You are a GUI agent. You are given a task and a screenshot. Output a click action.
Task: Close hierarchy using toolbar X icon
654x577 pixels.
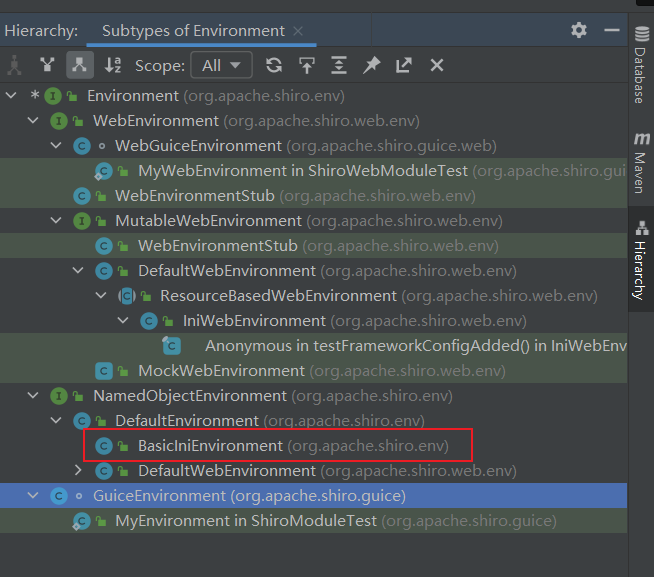[x=437, y=65]
